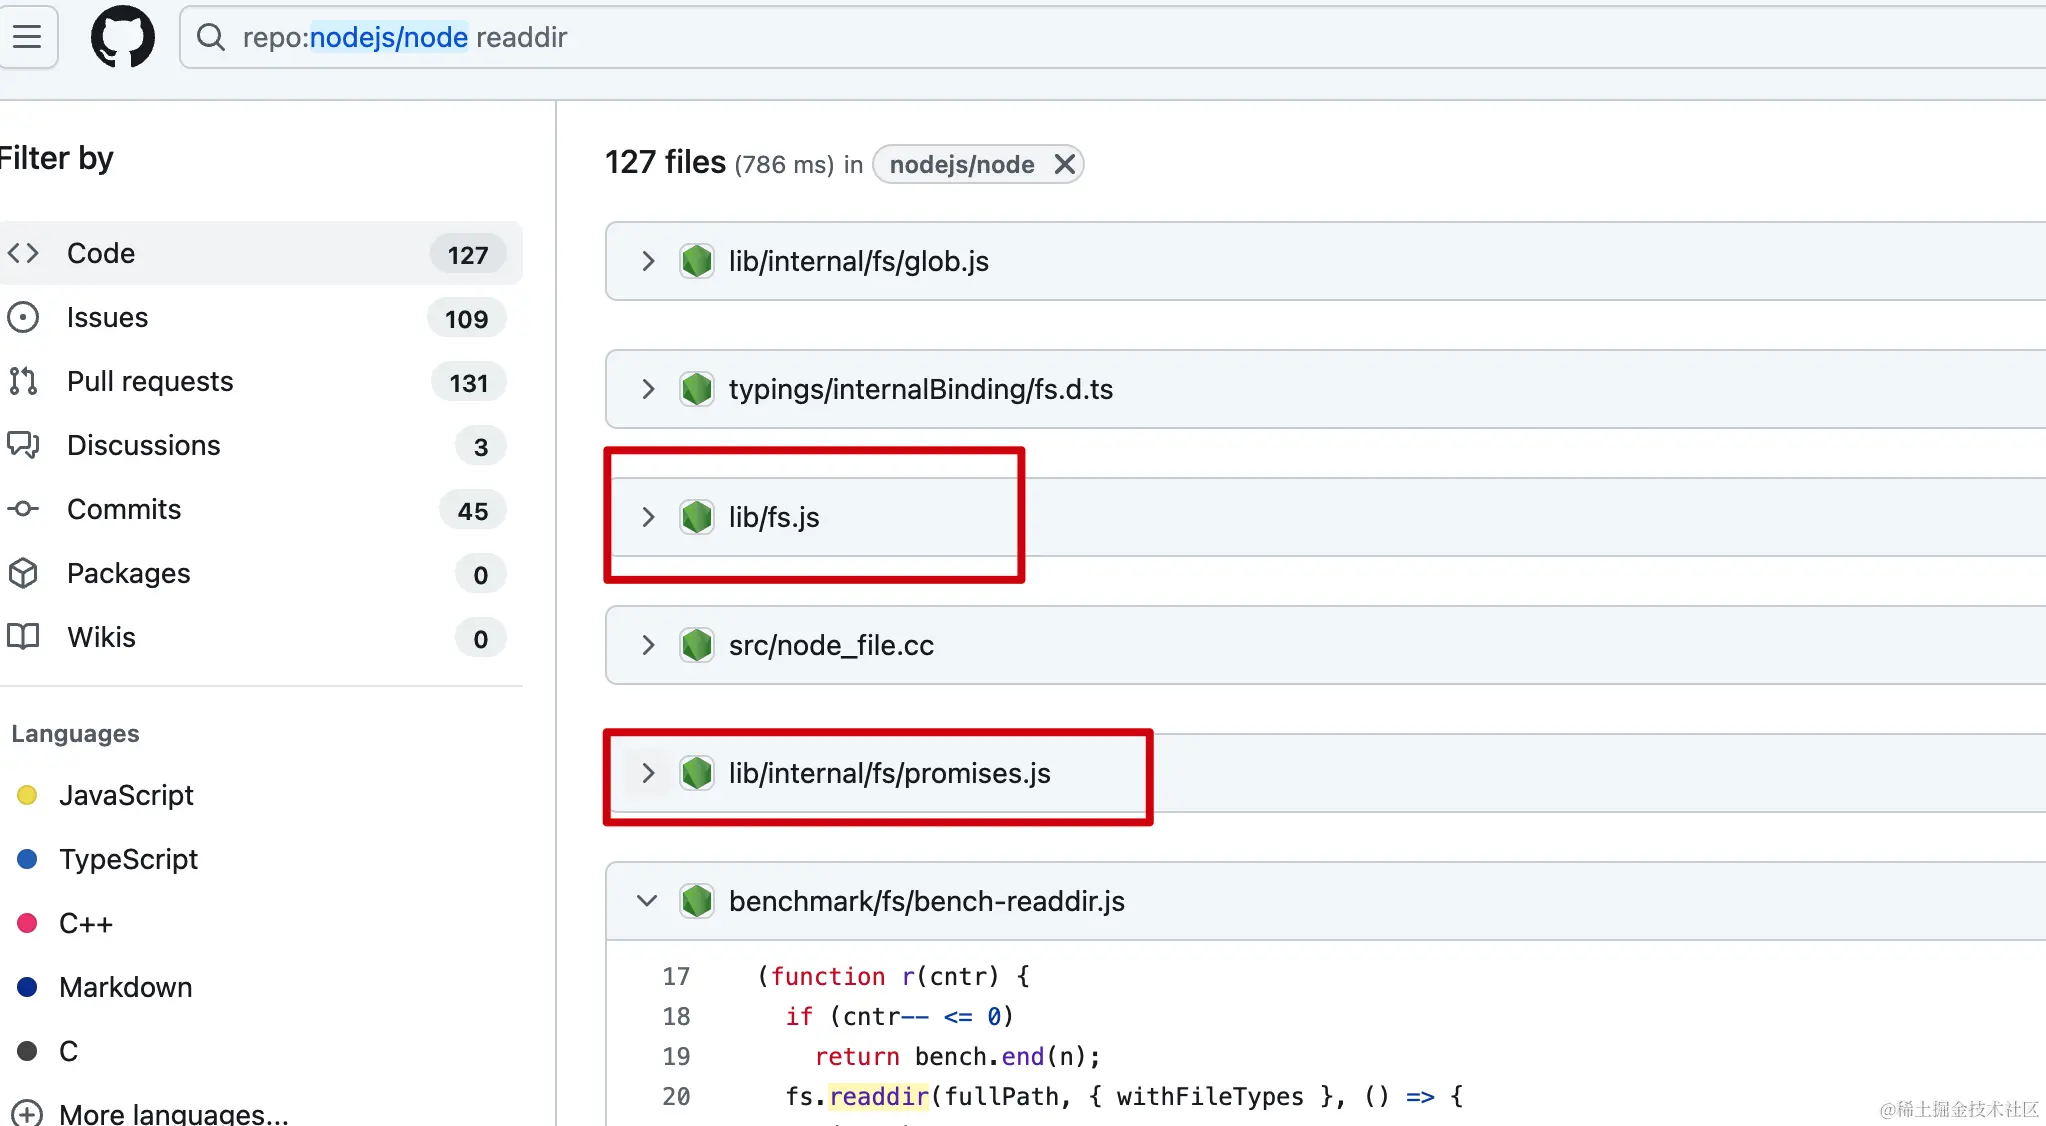Click the Languages section heading
Screen dimensions: 2046x1126
click(x=75, y=734)
